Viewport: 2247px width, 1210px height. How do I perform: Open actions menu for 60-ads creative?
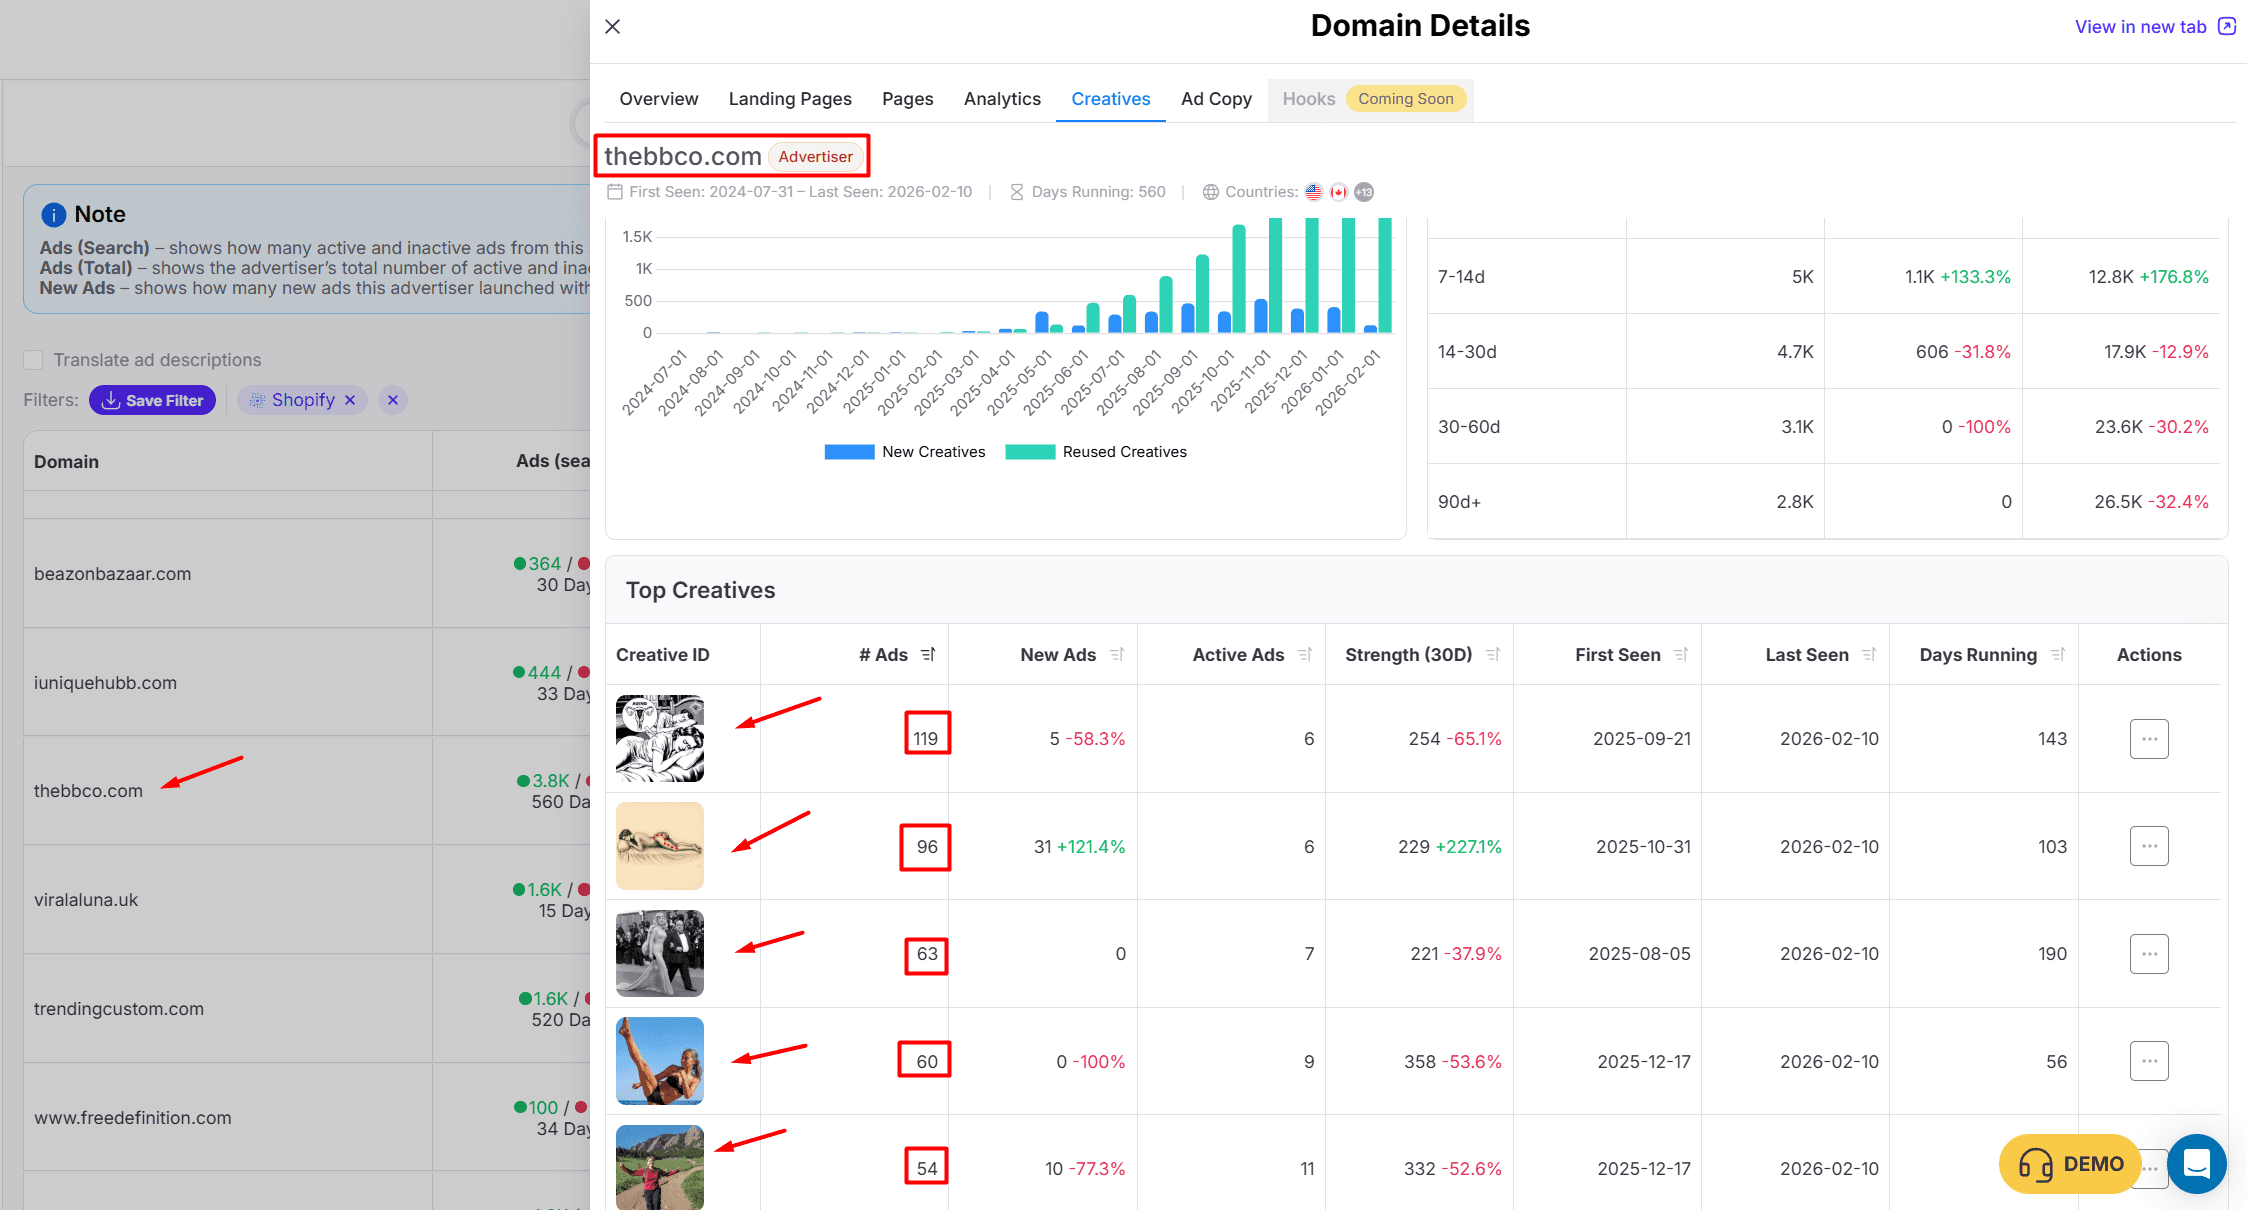click(2148, 1061)
